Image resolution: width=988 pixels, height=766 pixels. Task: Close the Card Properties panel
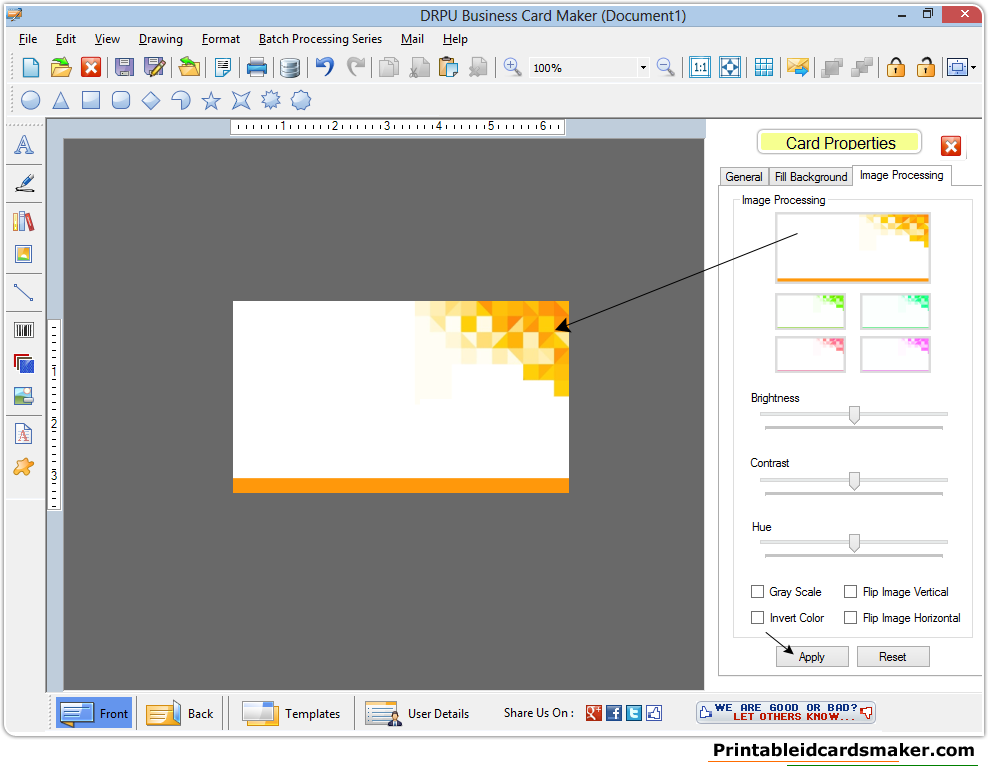coord(950,146)
